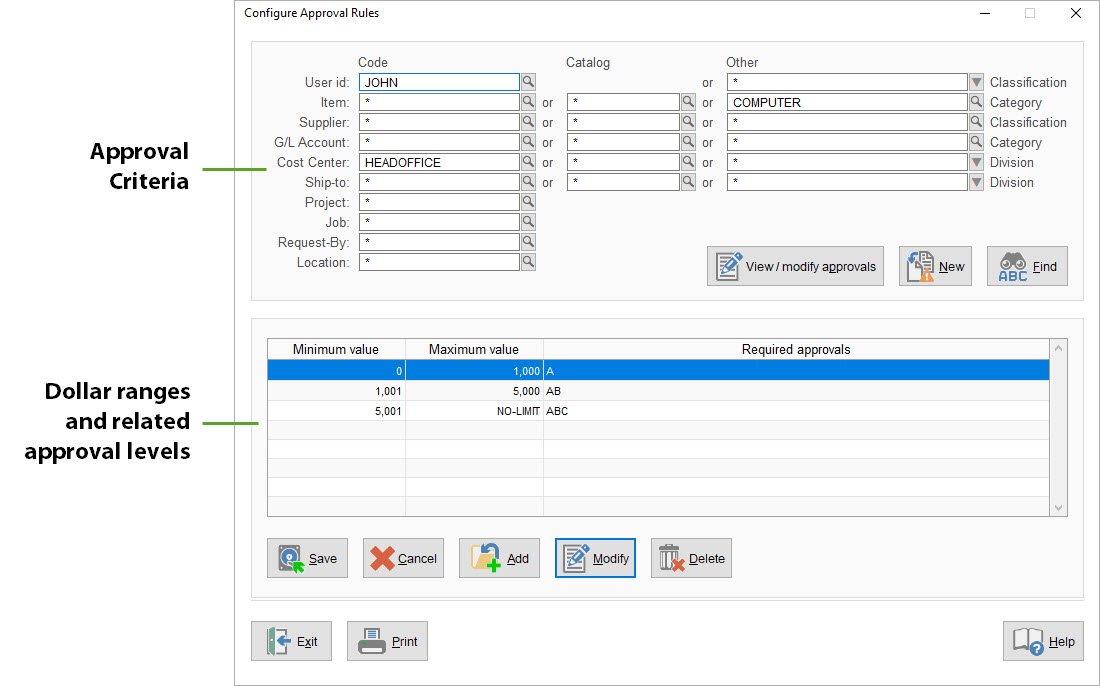Click the Project field magnifier icon
Screen dimensions: 1100x686
click(x=528, y=201)
